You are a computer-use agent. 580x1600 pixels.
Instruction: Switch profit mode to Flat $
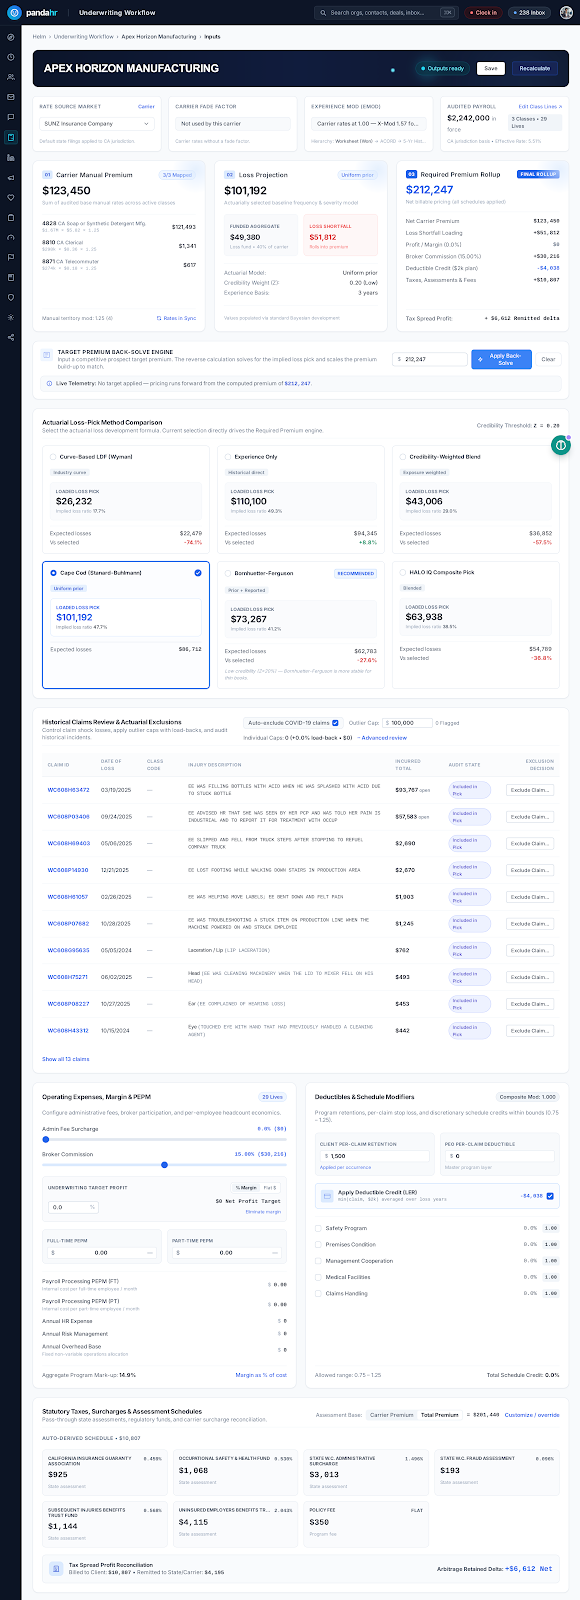(x=270, y=1187)
